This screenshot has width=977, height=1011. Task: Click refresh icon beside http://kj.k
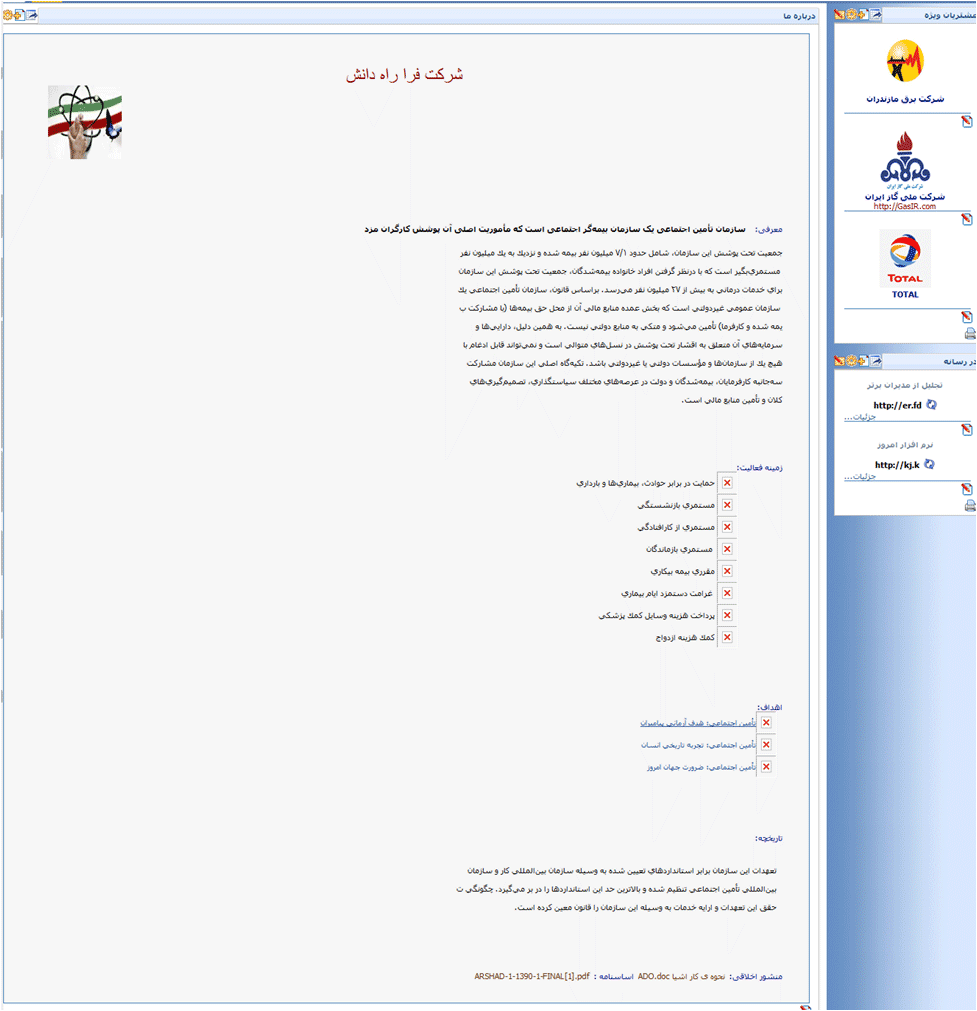tap(929, 464)
